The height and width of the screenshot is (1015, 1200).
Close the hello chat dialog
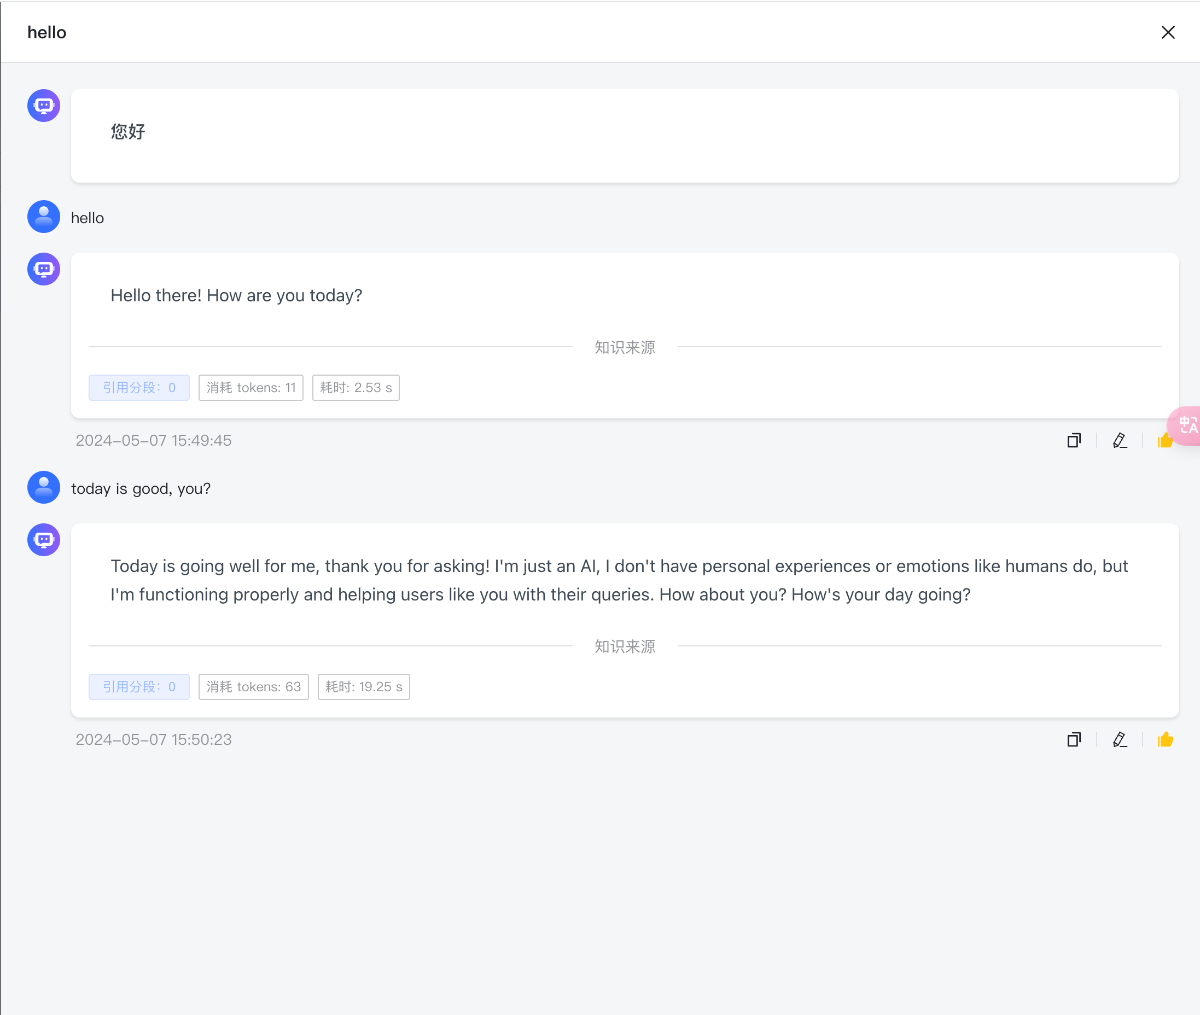[x=1168, y=32]
